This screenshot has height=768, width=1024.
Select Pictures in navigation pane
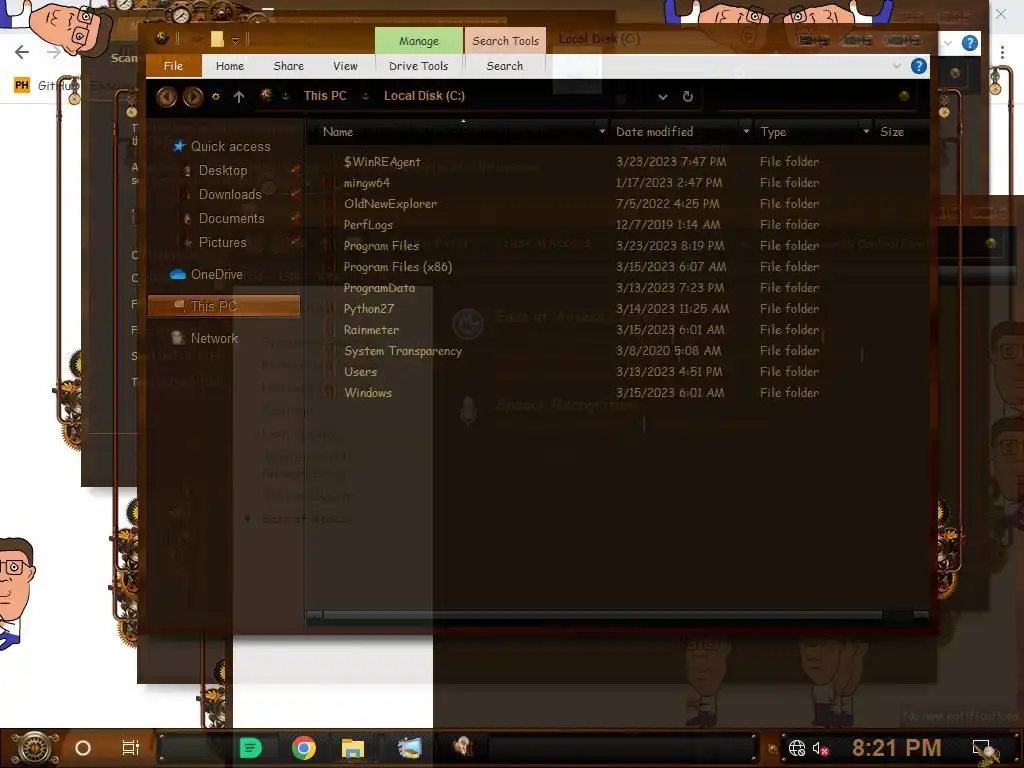[223, 243]
